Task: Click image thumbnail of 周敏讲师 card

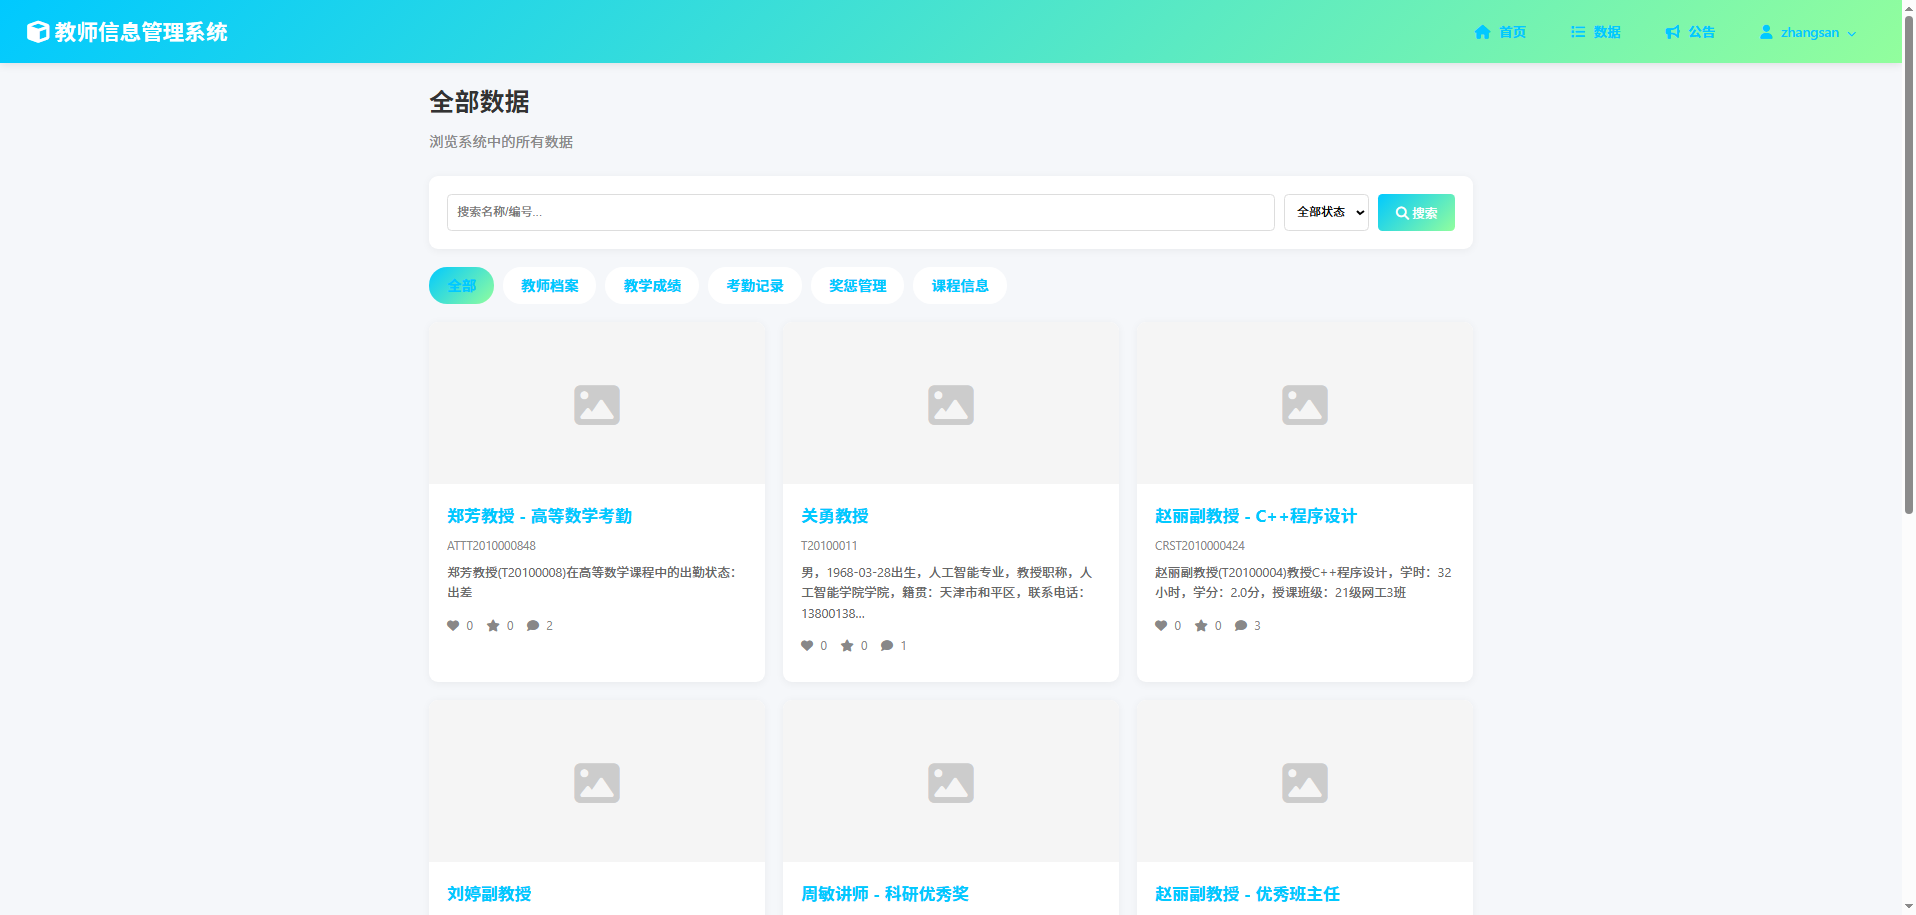Action: [x=951, y=782]
